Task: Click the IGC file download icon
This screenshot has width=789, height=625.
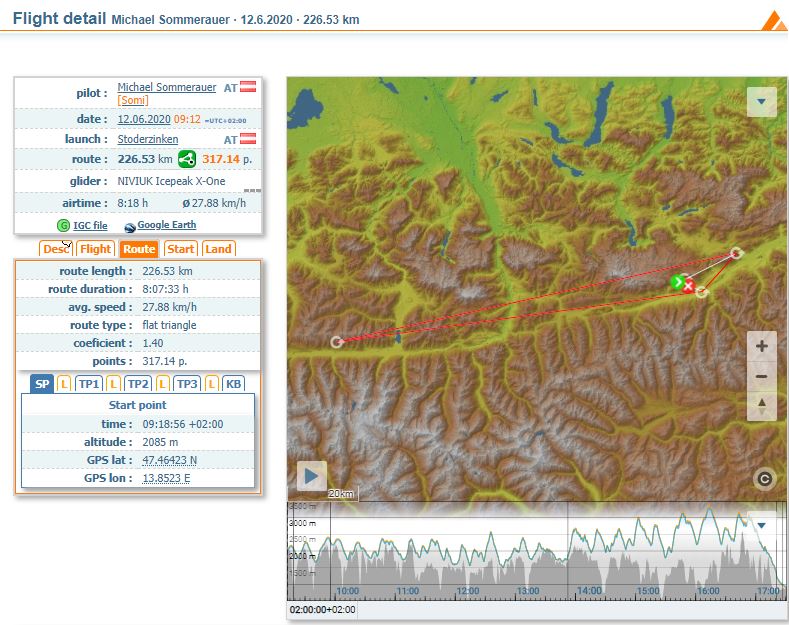Action: [x=64, y=226]
